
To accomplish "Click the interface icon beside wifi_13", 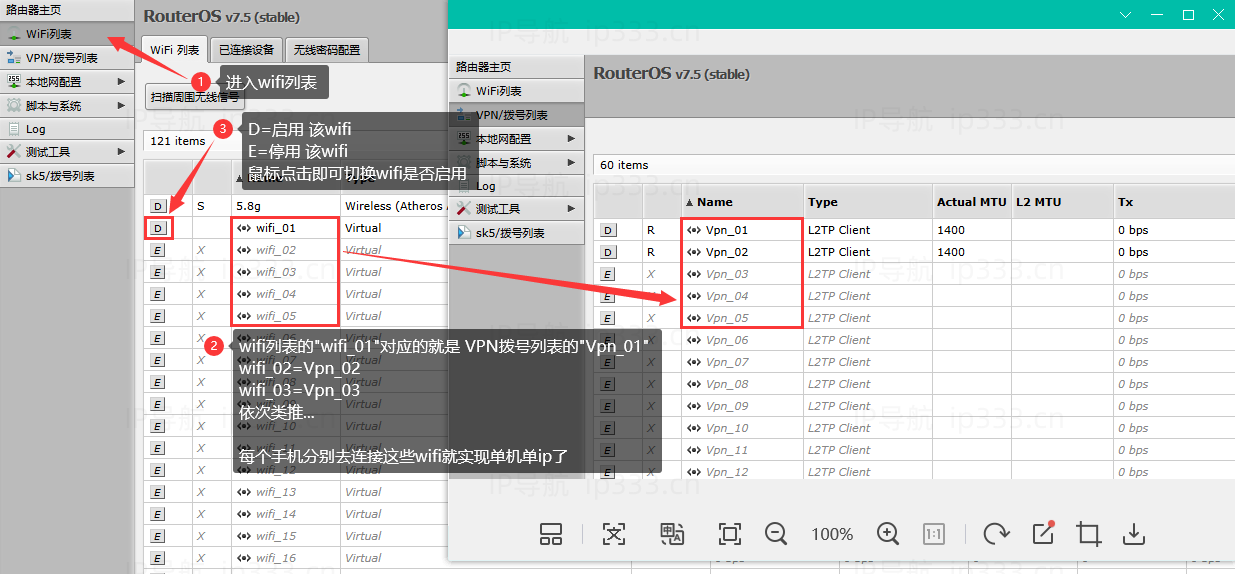I will (244, 492).
